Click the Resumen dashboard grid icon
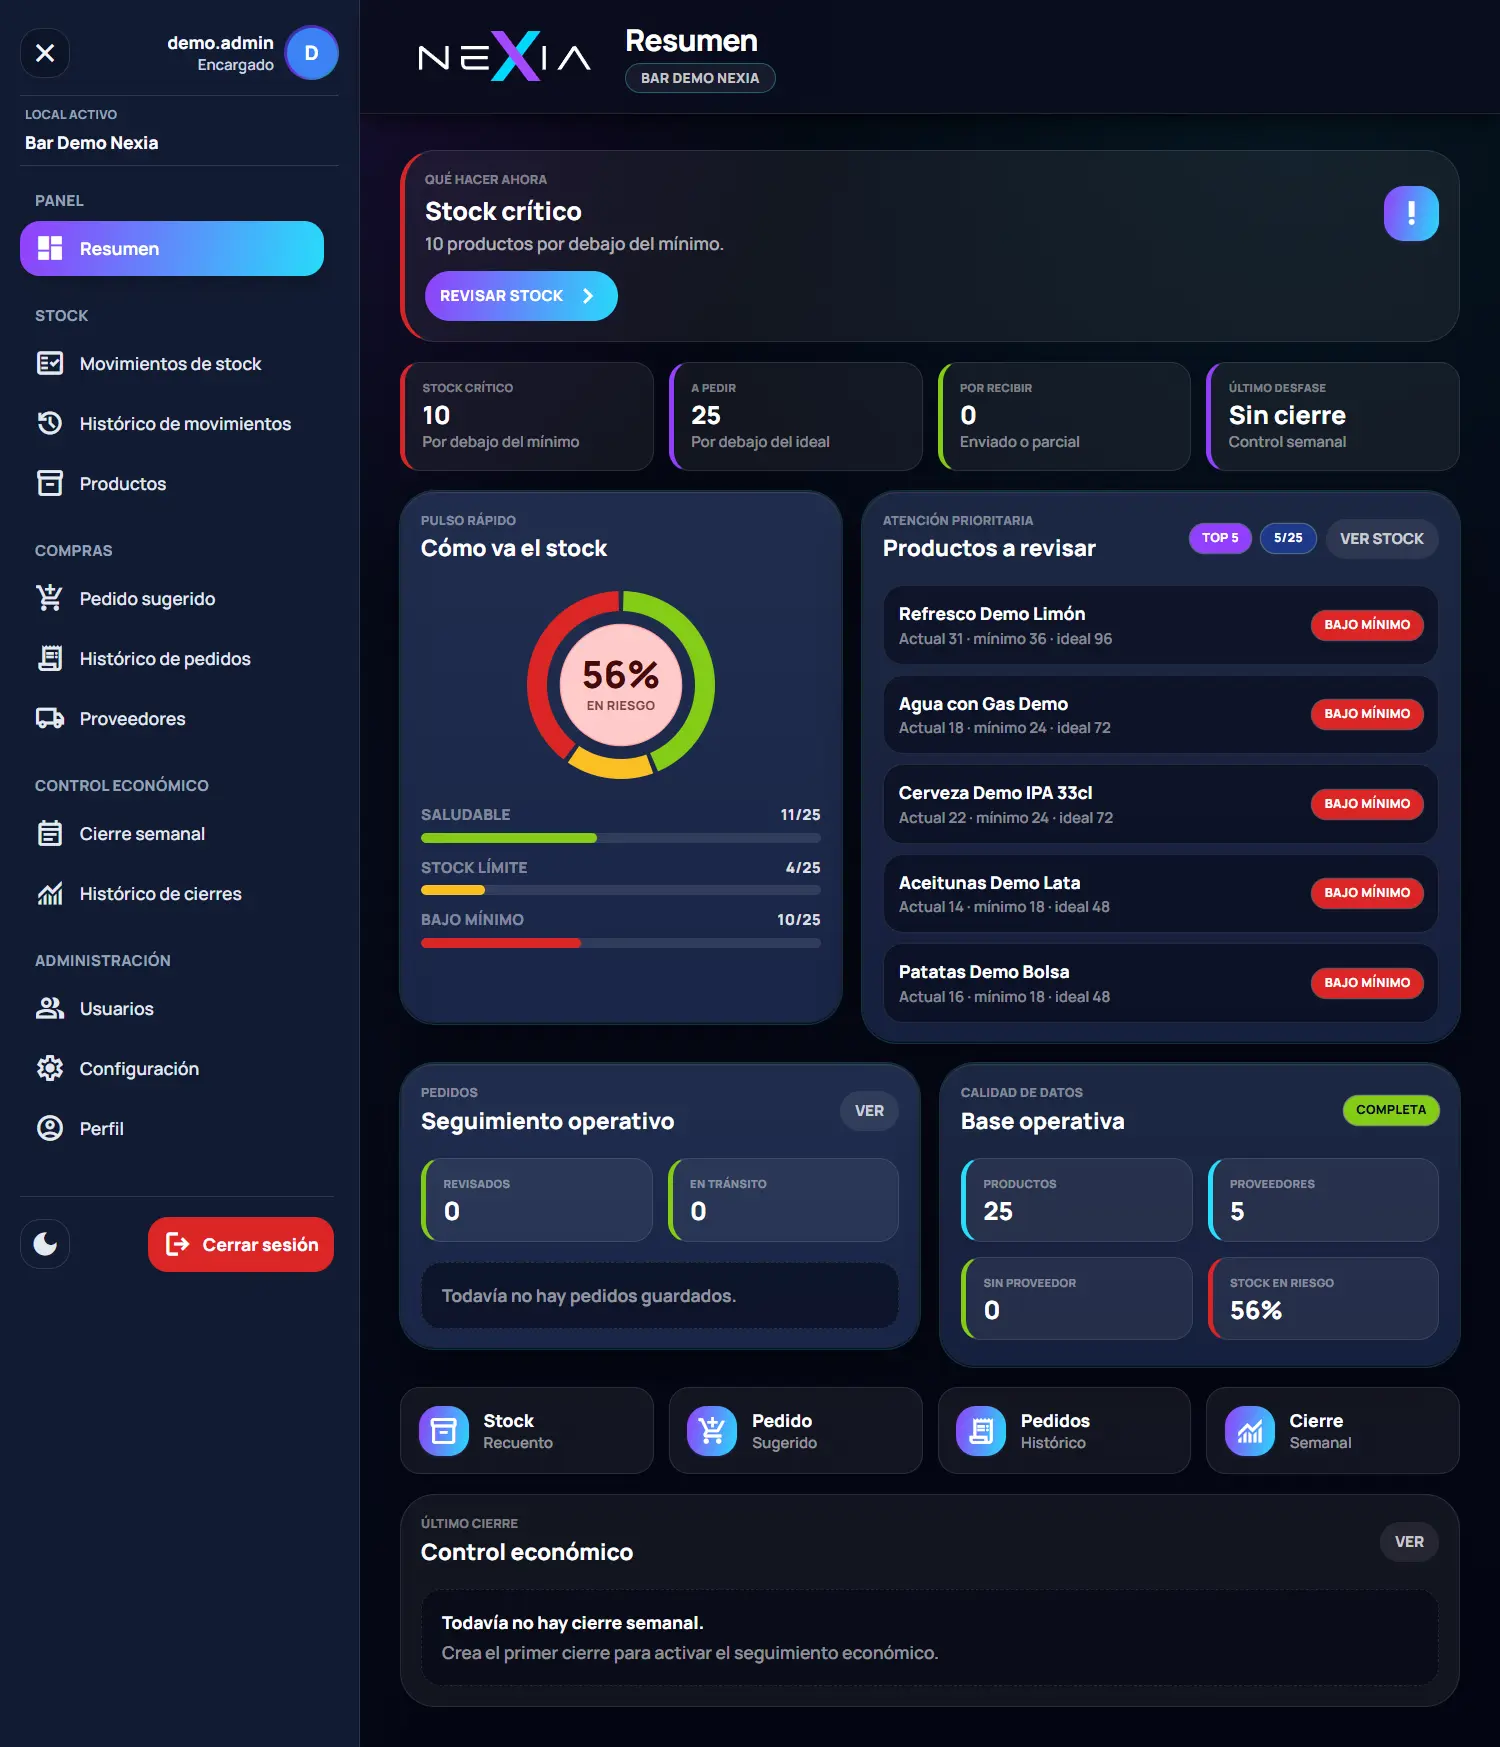 (50, 248)
